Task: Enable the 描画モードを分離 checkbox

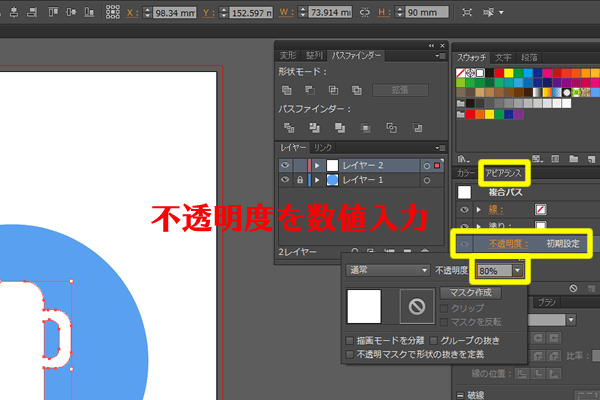Action: [349, 341]
